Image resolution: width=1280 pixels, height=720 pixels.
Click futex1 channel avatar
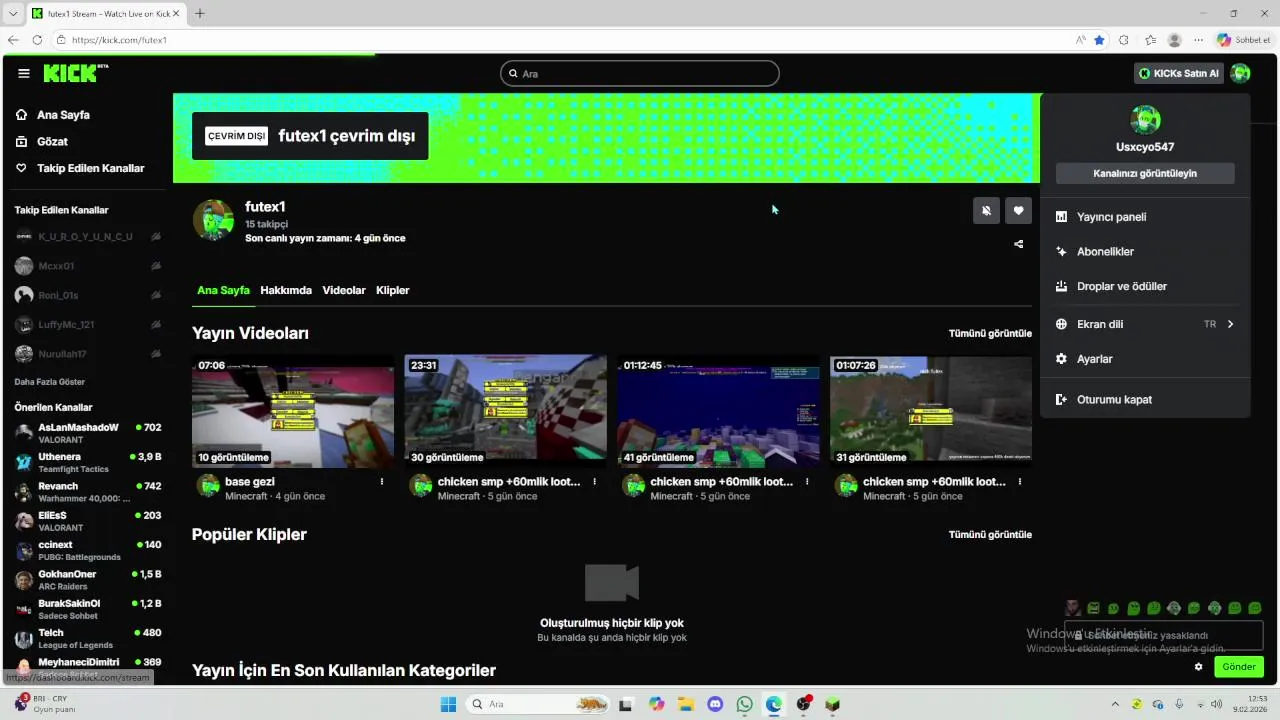(x=213, y=220)
